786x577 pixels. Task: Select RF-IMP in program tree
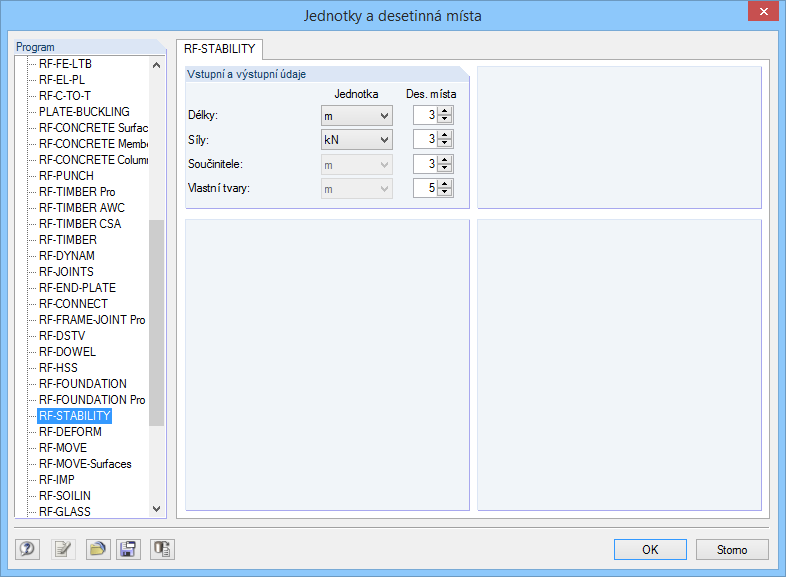57,480
